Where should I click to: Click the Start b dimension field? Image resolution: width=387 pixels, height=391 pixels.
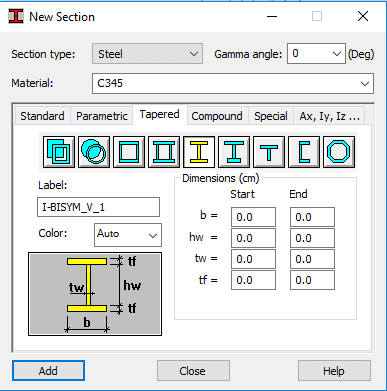click(253, 217)
